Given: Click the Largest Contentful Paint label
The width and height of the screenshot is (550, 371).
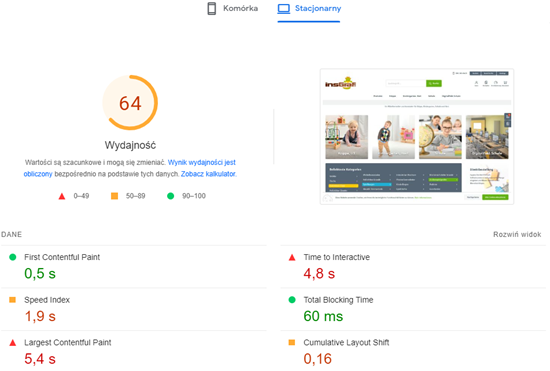Looking at the screenshot, I should tap(68, 342).
